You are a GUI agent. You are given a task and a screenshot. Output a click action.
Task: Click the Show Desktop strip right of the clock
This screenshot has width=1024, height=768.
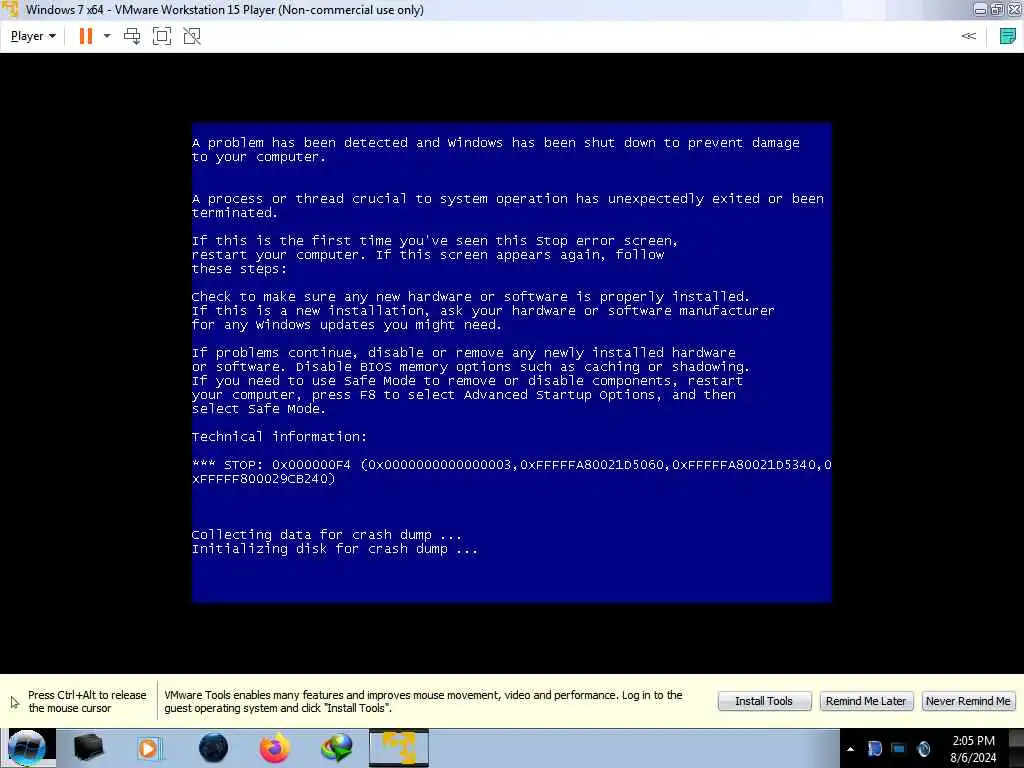click(1016, 748)
